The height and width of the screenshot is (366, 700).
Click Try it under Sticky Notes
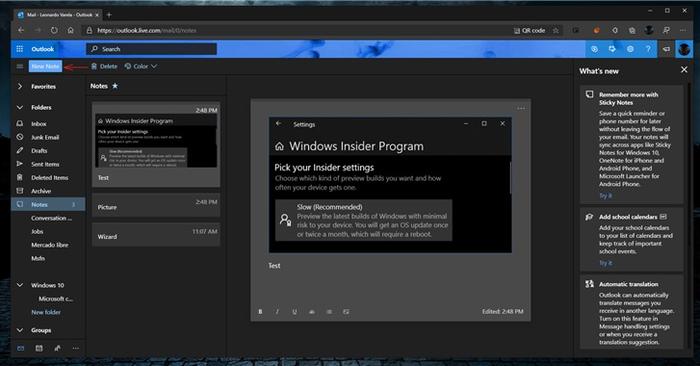click(x=605, y=195)
